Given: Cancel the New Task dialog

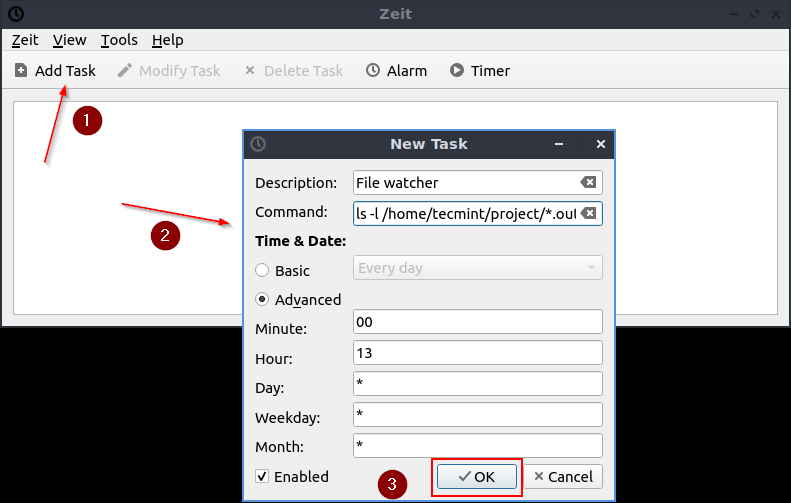Looking at the screenshot, I should 563,477.
